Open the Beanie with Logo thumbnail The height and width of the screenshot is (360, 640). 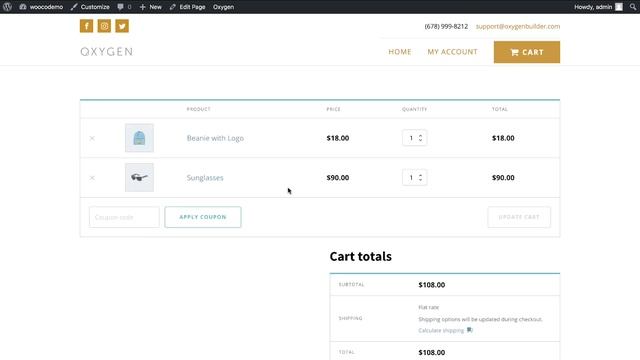pyautogui.click(x=139, y=138)
